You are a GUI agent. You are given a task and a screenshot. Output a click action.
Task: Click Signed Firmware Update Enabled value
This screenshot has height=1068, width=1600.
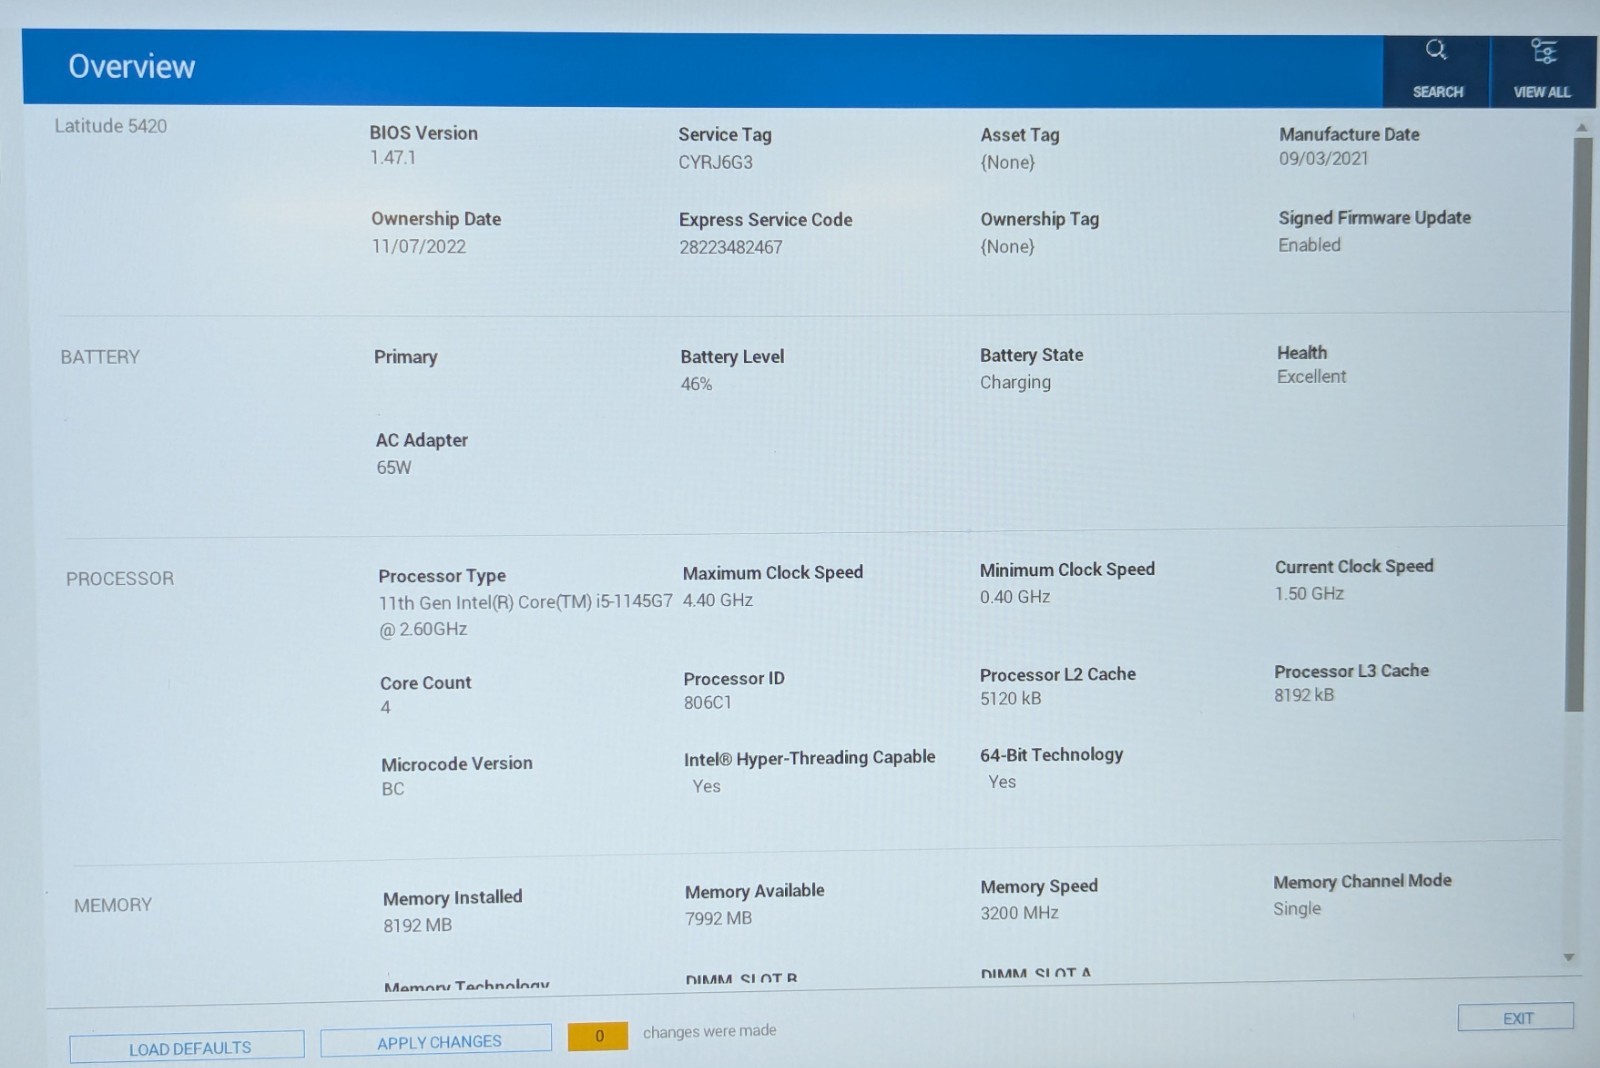(x=1309, y=245)
